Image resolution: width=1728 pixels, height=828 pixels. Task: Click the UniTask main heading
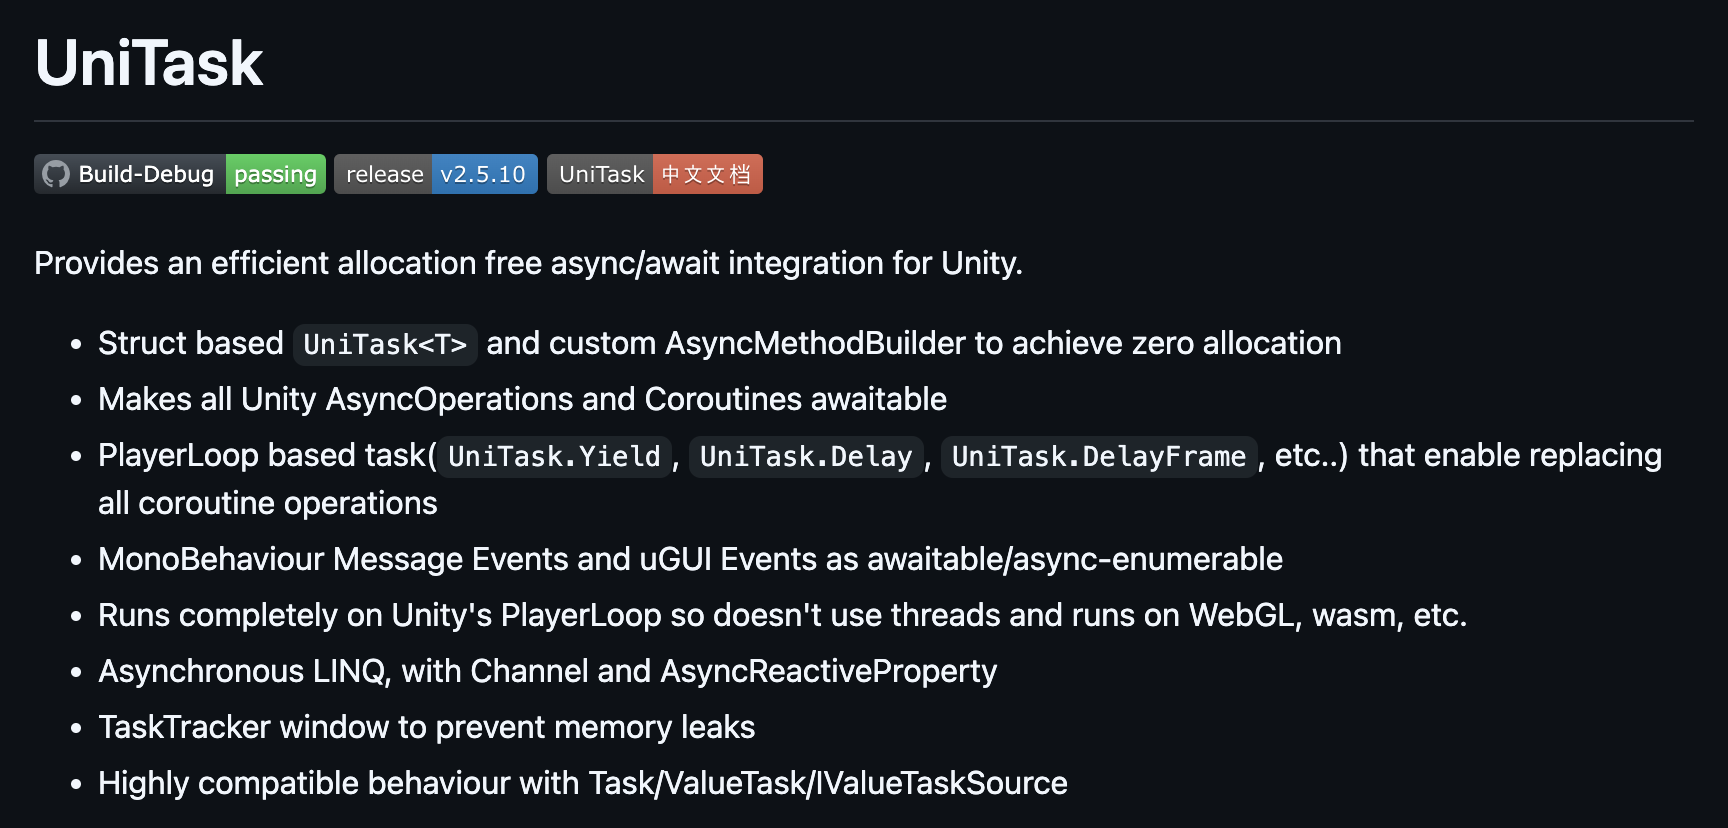[149, 63]
